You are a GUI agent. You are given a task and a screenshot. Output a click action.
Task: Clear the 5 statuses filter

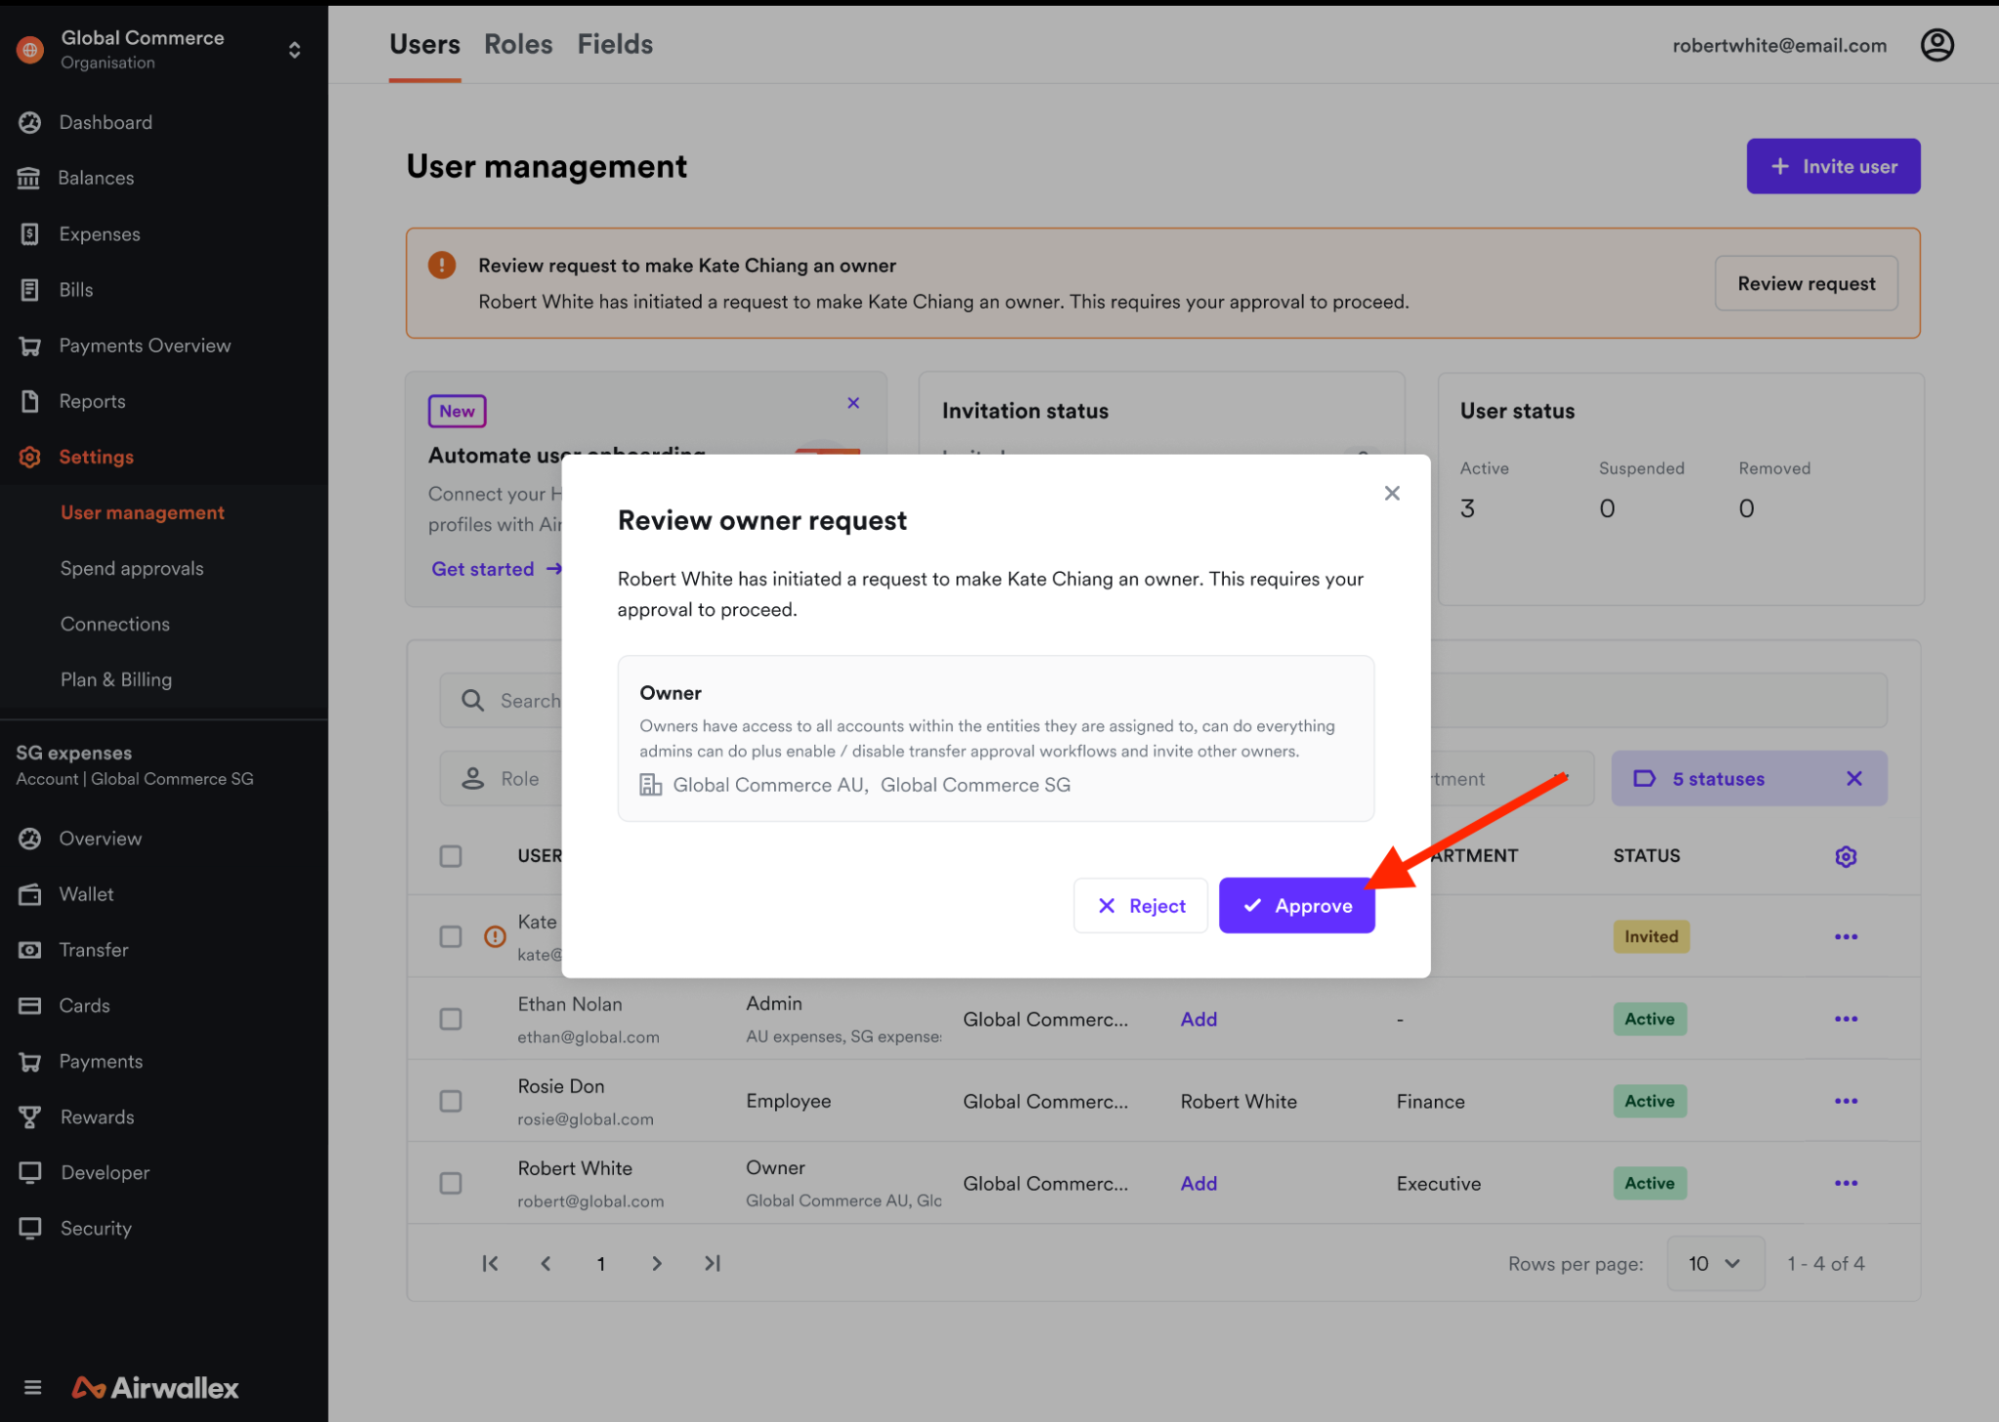(x=1853, y=778)
